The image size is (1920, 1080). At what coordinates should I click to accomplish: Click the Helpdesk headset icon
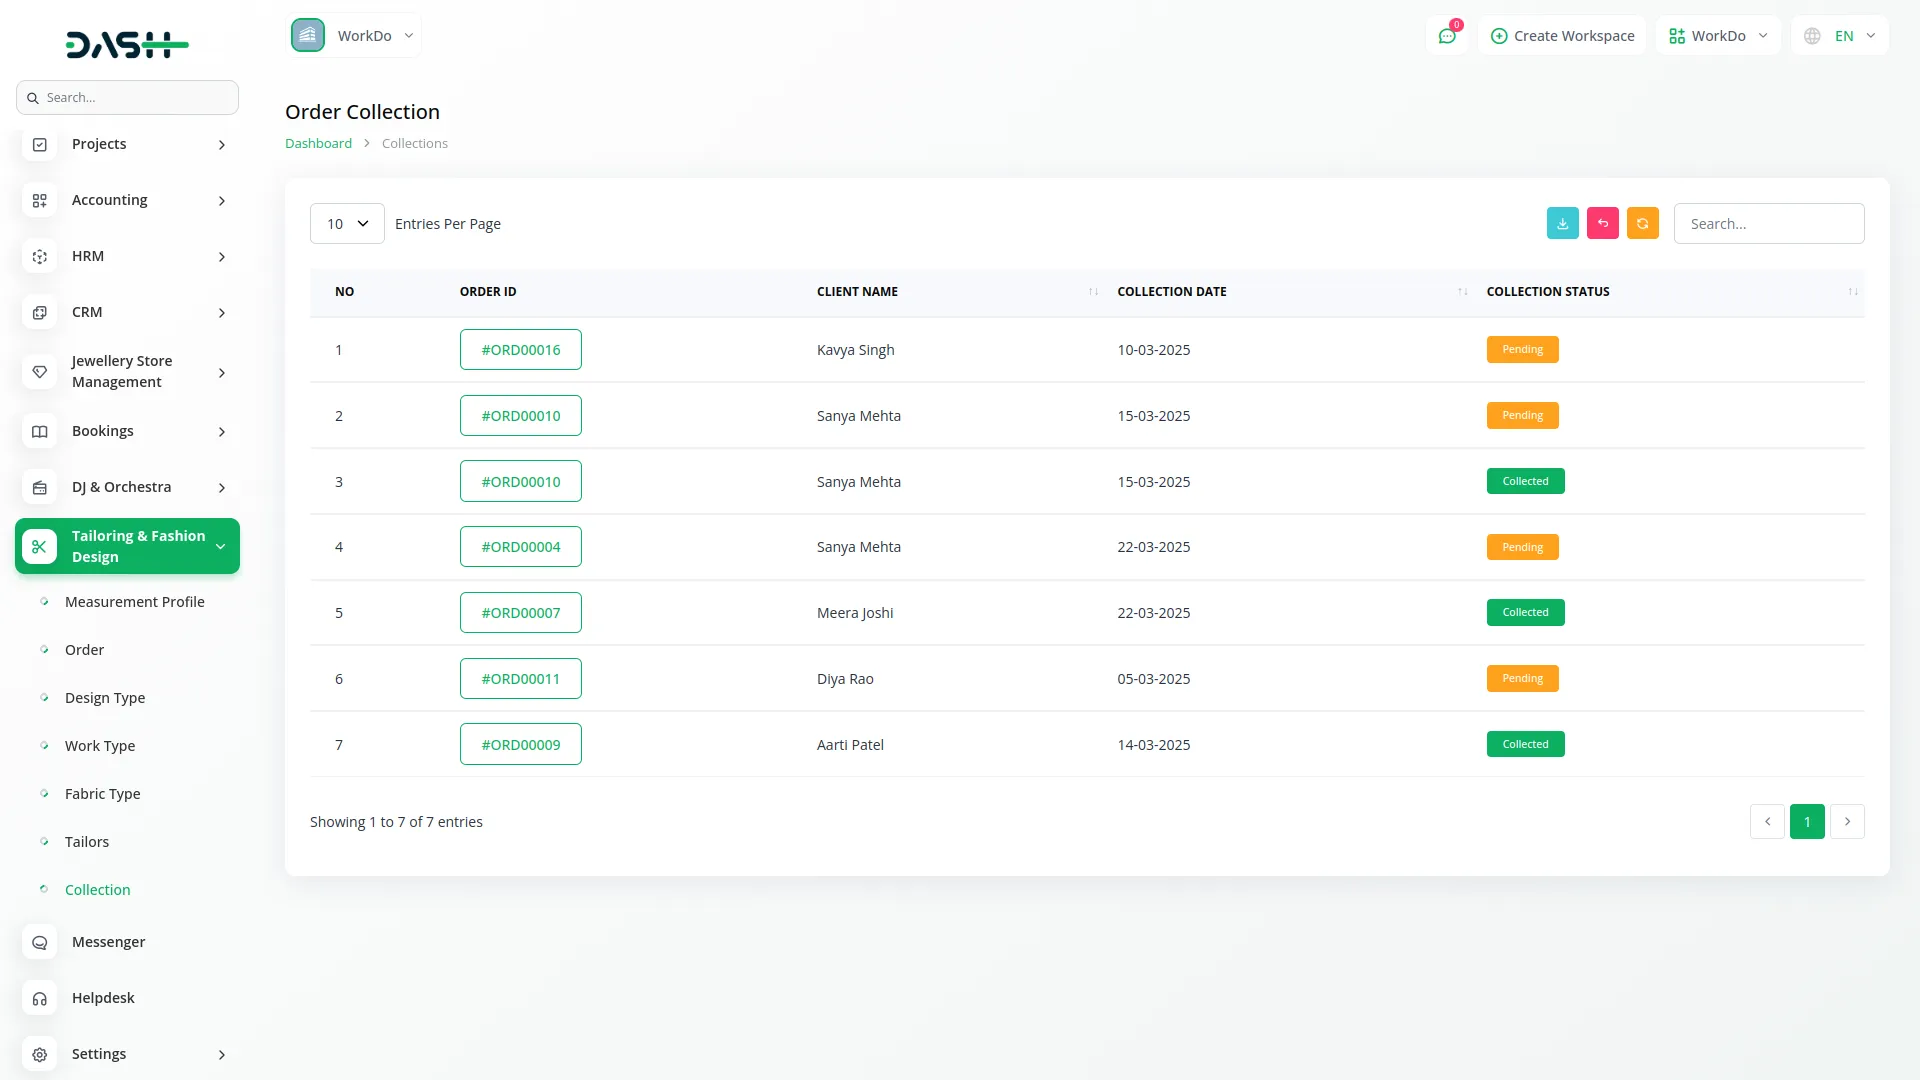coord(40,998)
